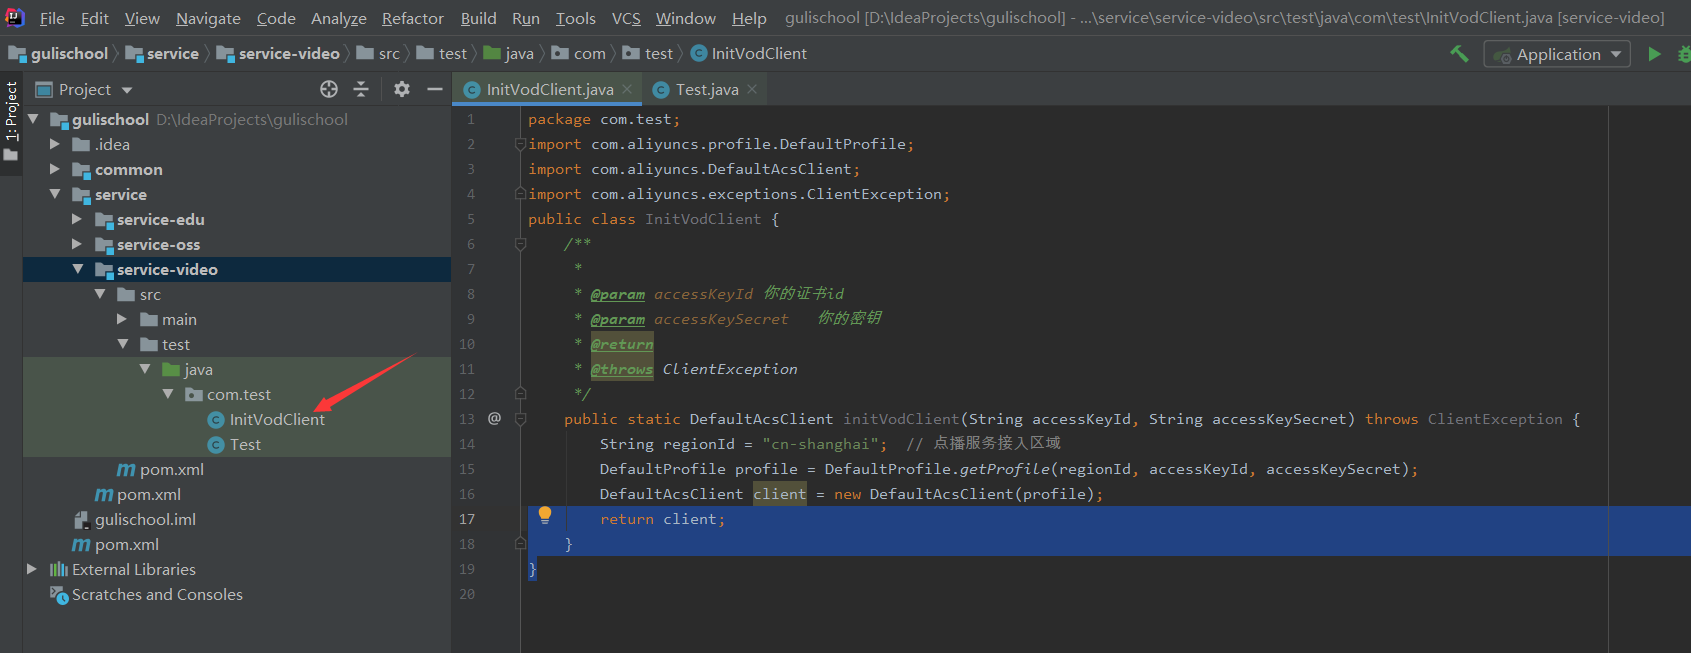
Task: Open the Help menu
Action: pyautogui.click(x=749, y=18)
